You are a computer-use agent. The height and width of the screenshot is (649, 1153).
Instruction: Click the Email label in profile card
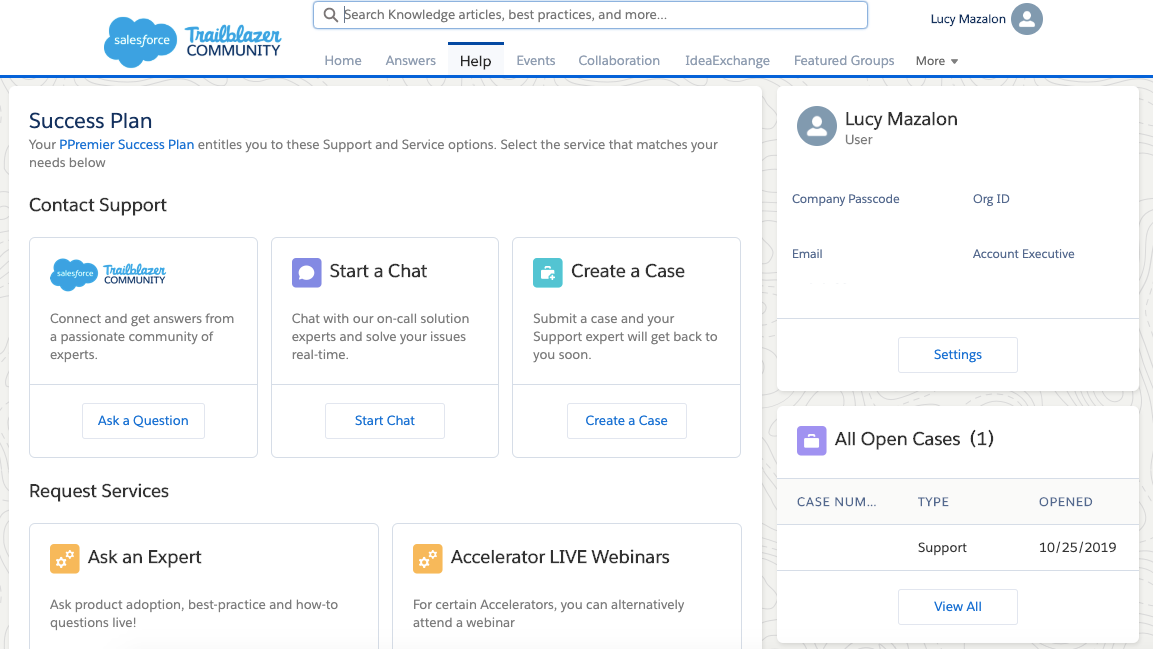(x=807, y=254)
